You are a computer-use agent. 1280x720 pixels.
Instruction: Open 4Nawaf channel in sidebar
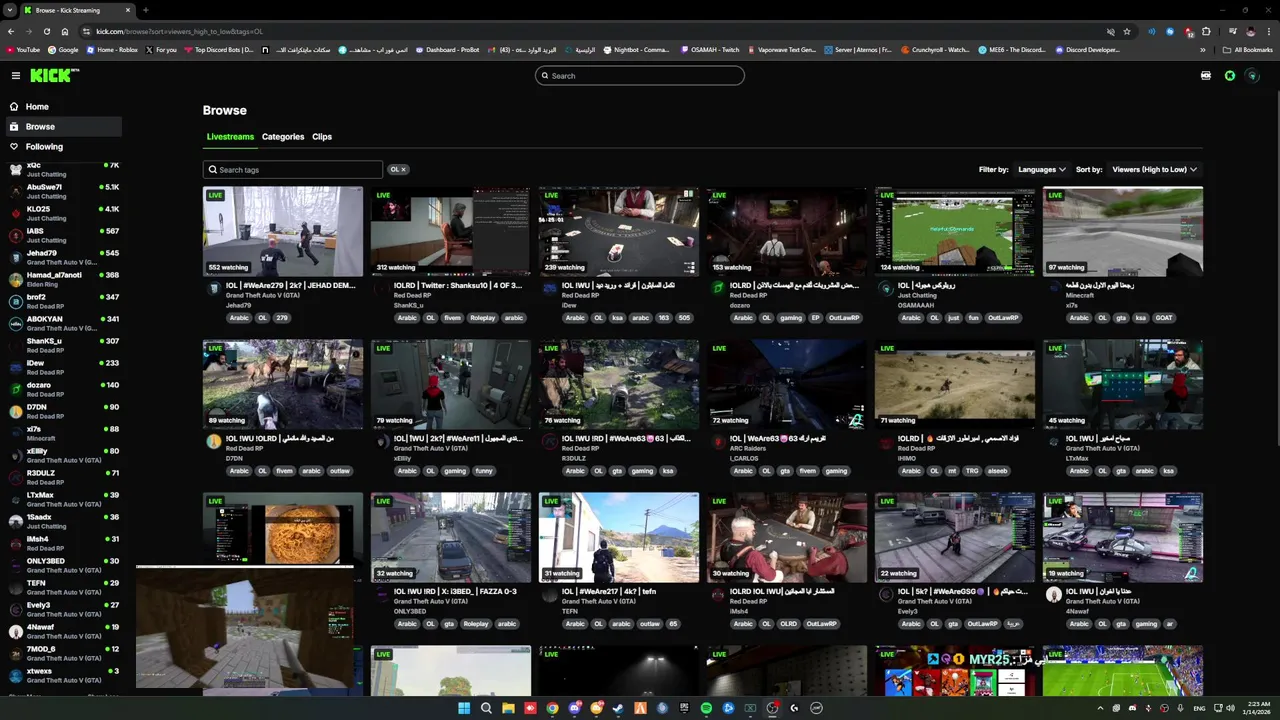tap(62, 631)
